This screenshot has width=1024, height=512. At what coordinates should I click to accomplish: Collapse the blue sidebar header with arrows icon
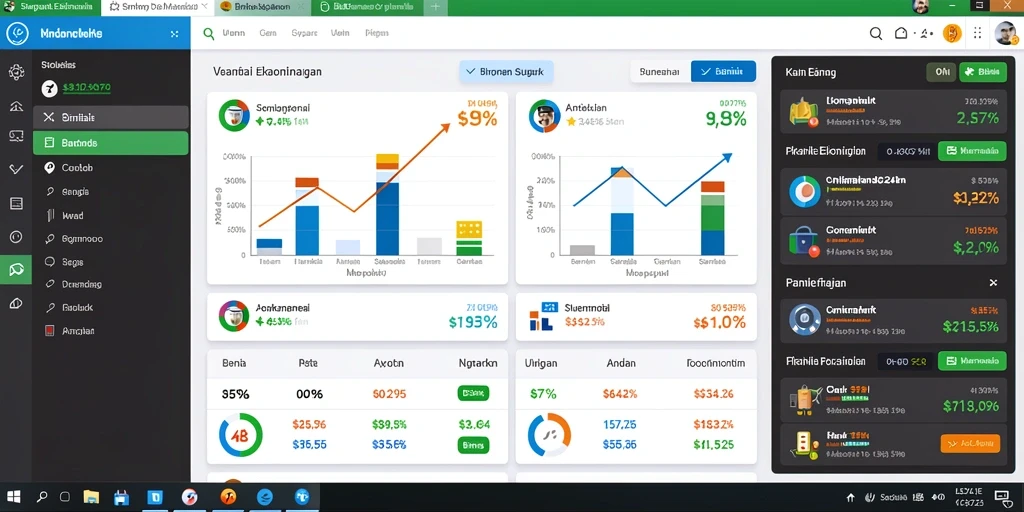click(174, 33)
